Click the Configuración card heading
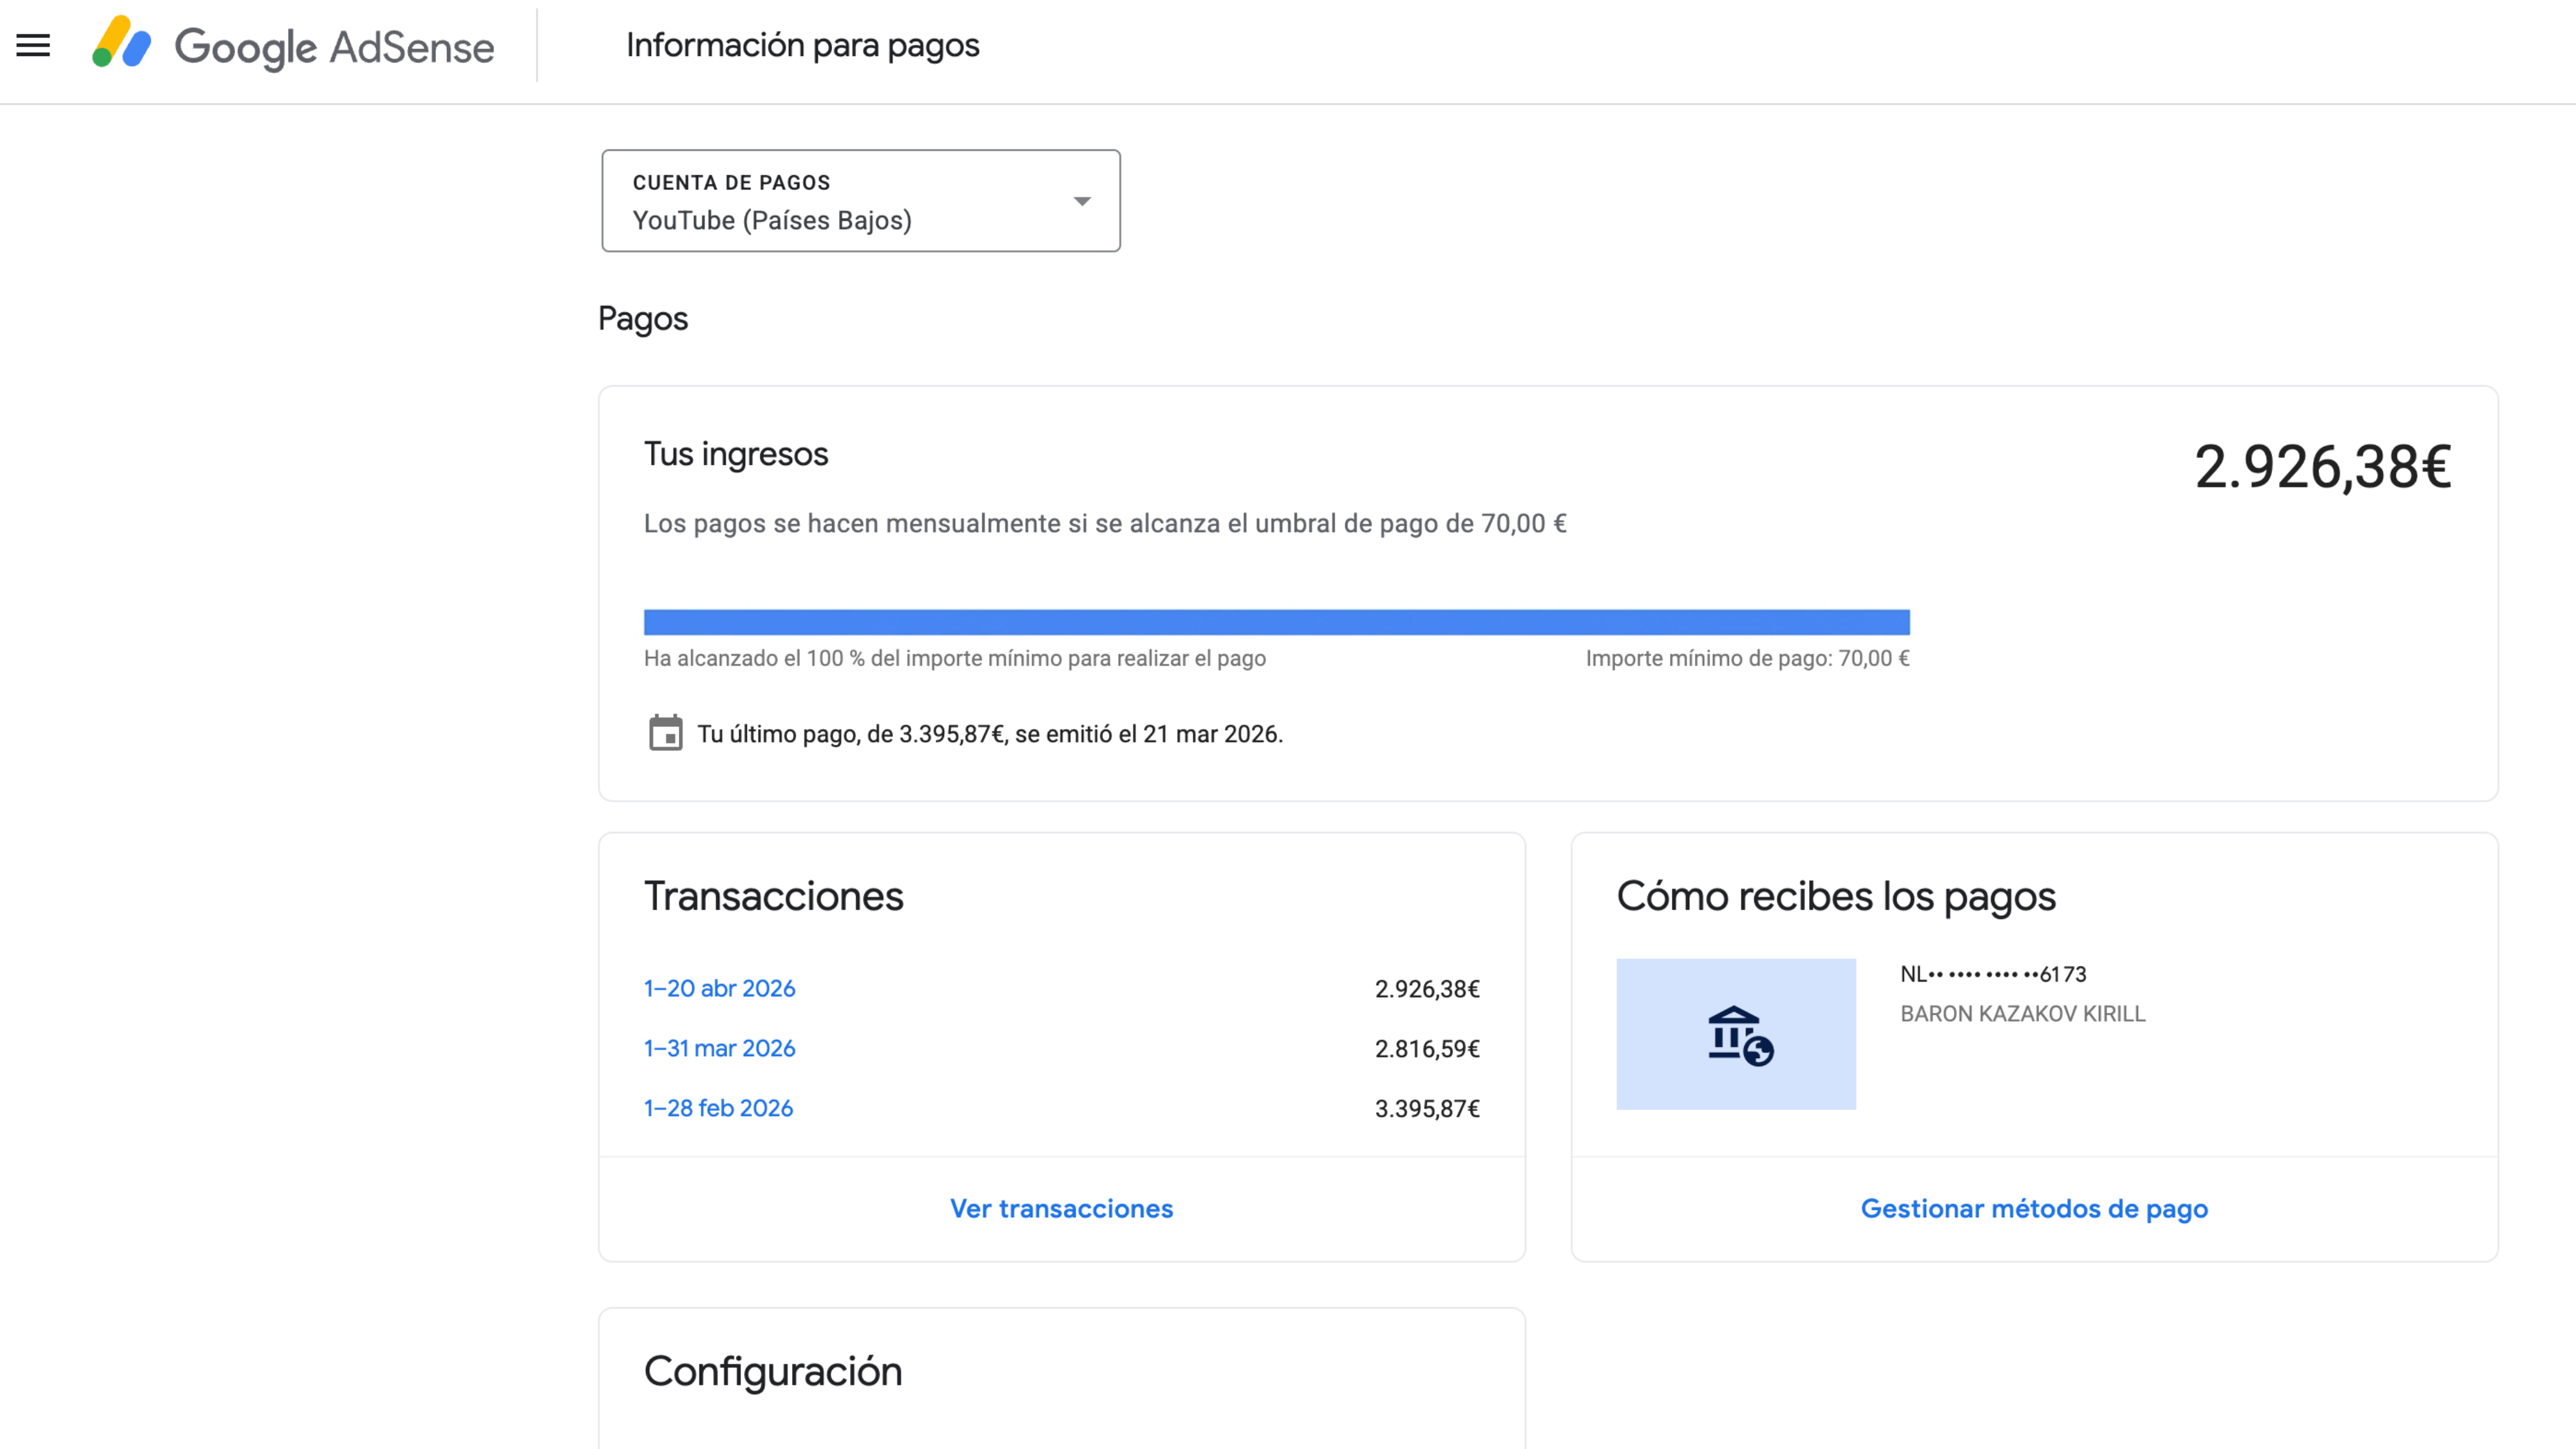This screenshot has width=2576, height=1449. pos(773,1372)
